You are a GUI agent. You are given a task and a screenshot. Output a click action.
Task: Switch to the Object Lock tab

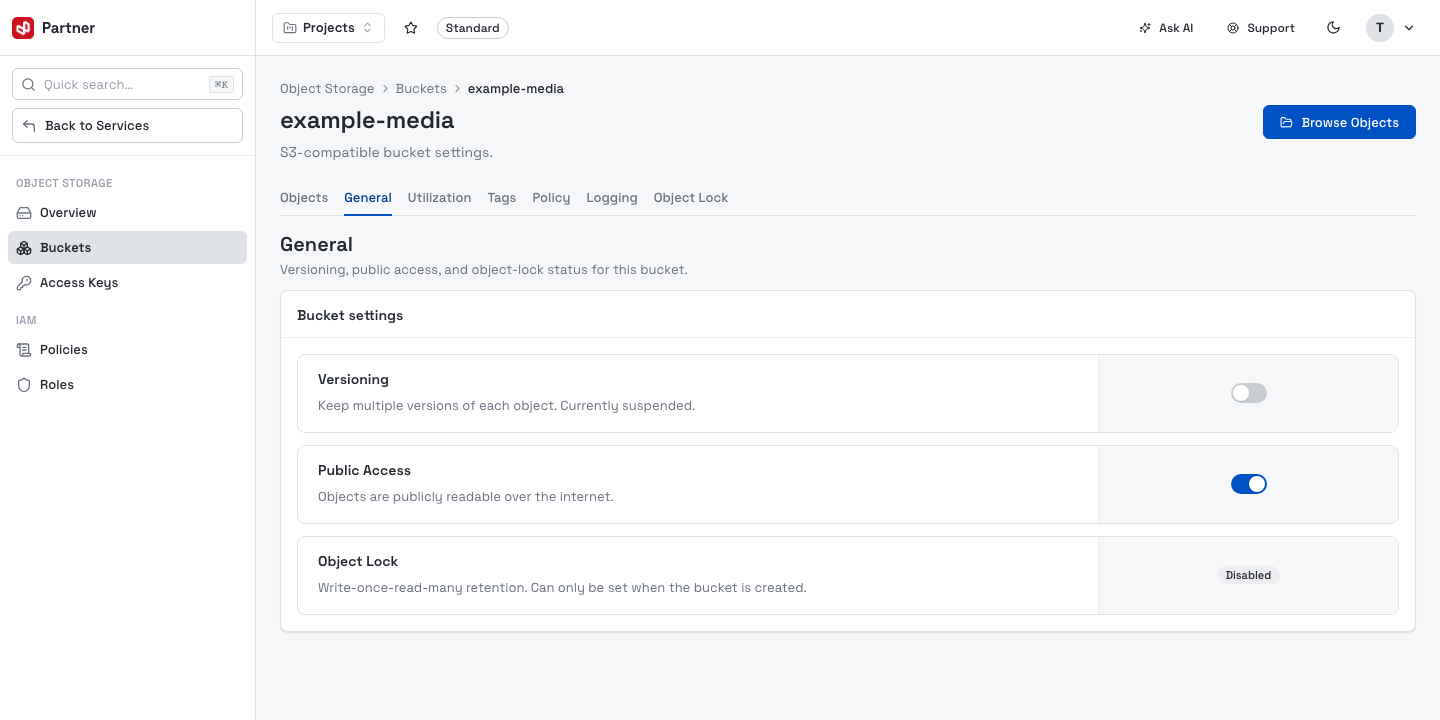tap(691, 198)
